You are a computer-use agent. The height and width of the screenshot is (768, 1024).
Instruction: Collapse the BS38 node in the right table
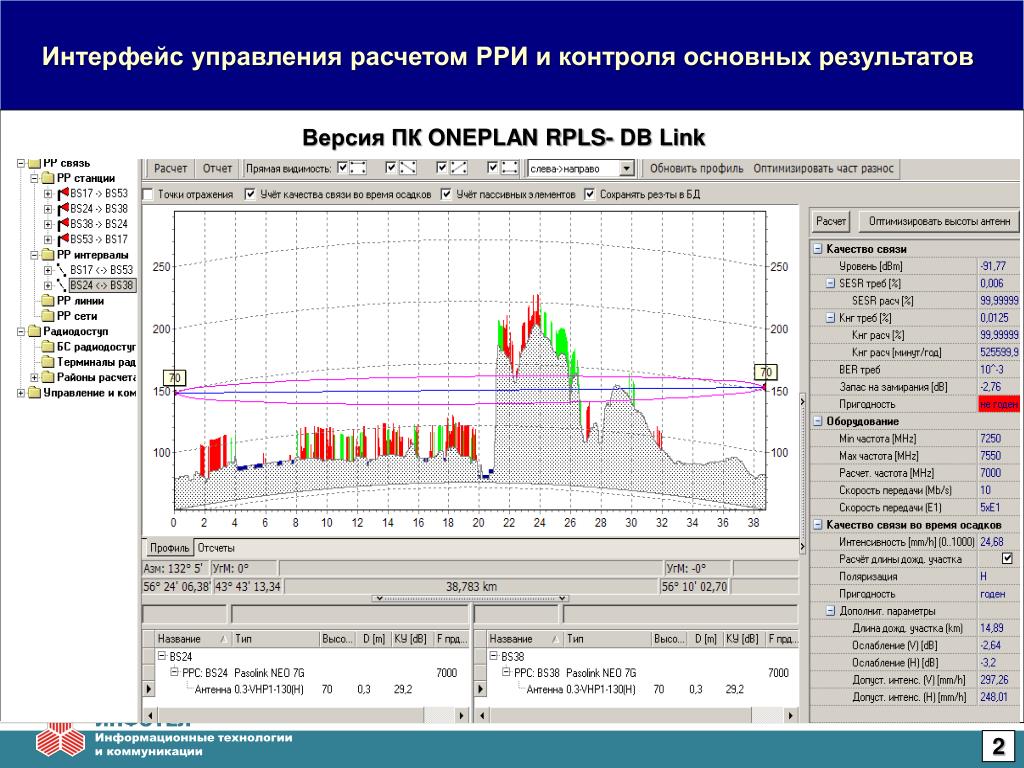(x=493, y=656)
